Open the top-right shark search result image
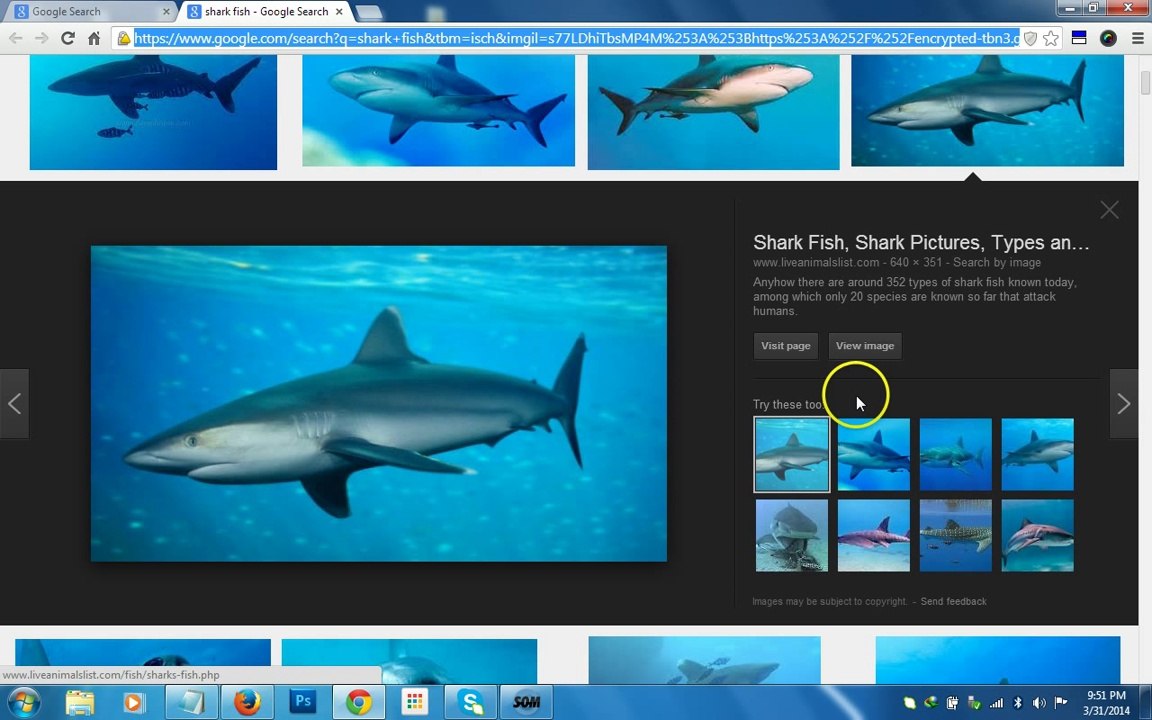1152x720 pixels. coord(987,111)
